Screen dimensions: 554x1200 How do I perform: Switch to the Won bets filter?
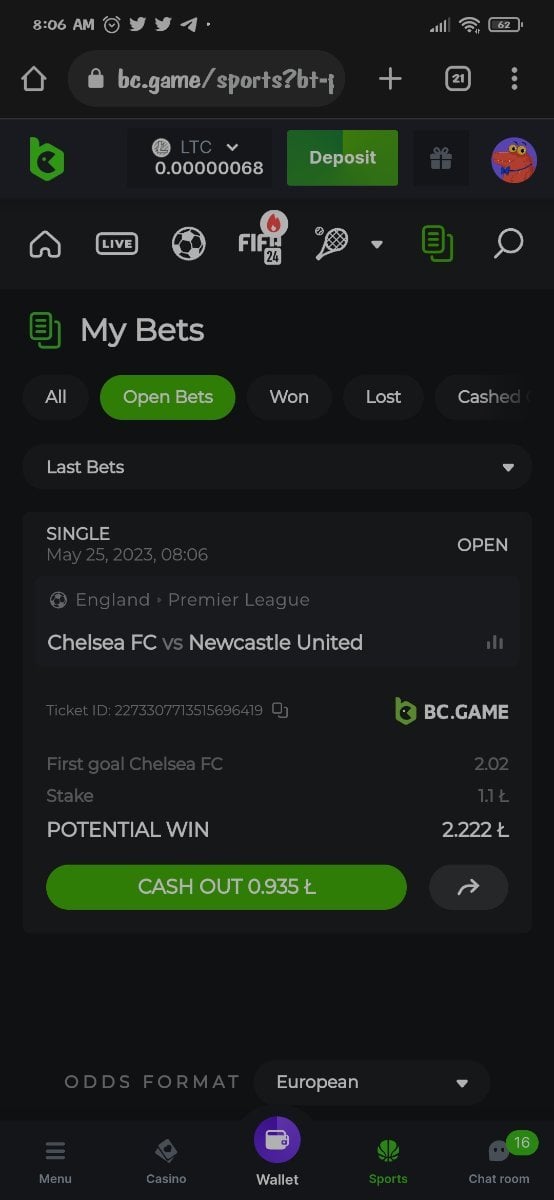[289, 397]
